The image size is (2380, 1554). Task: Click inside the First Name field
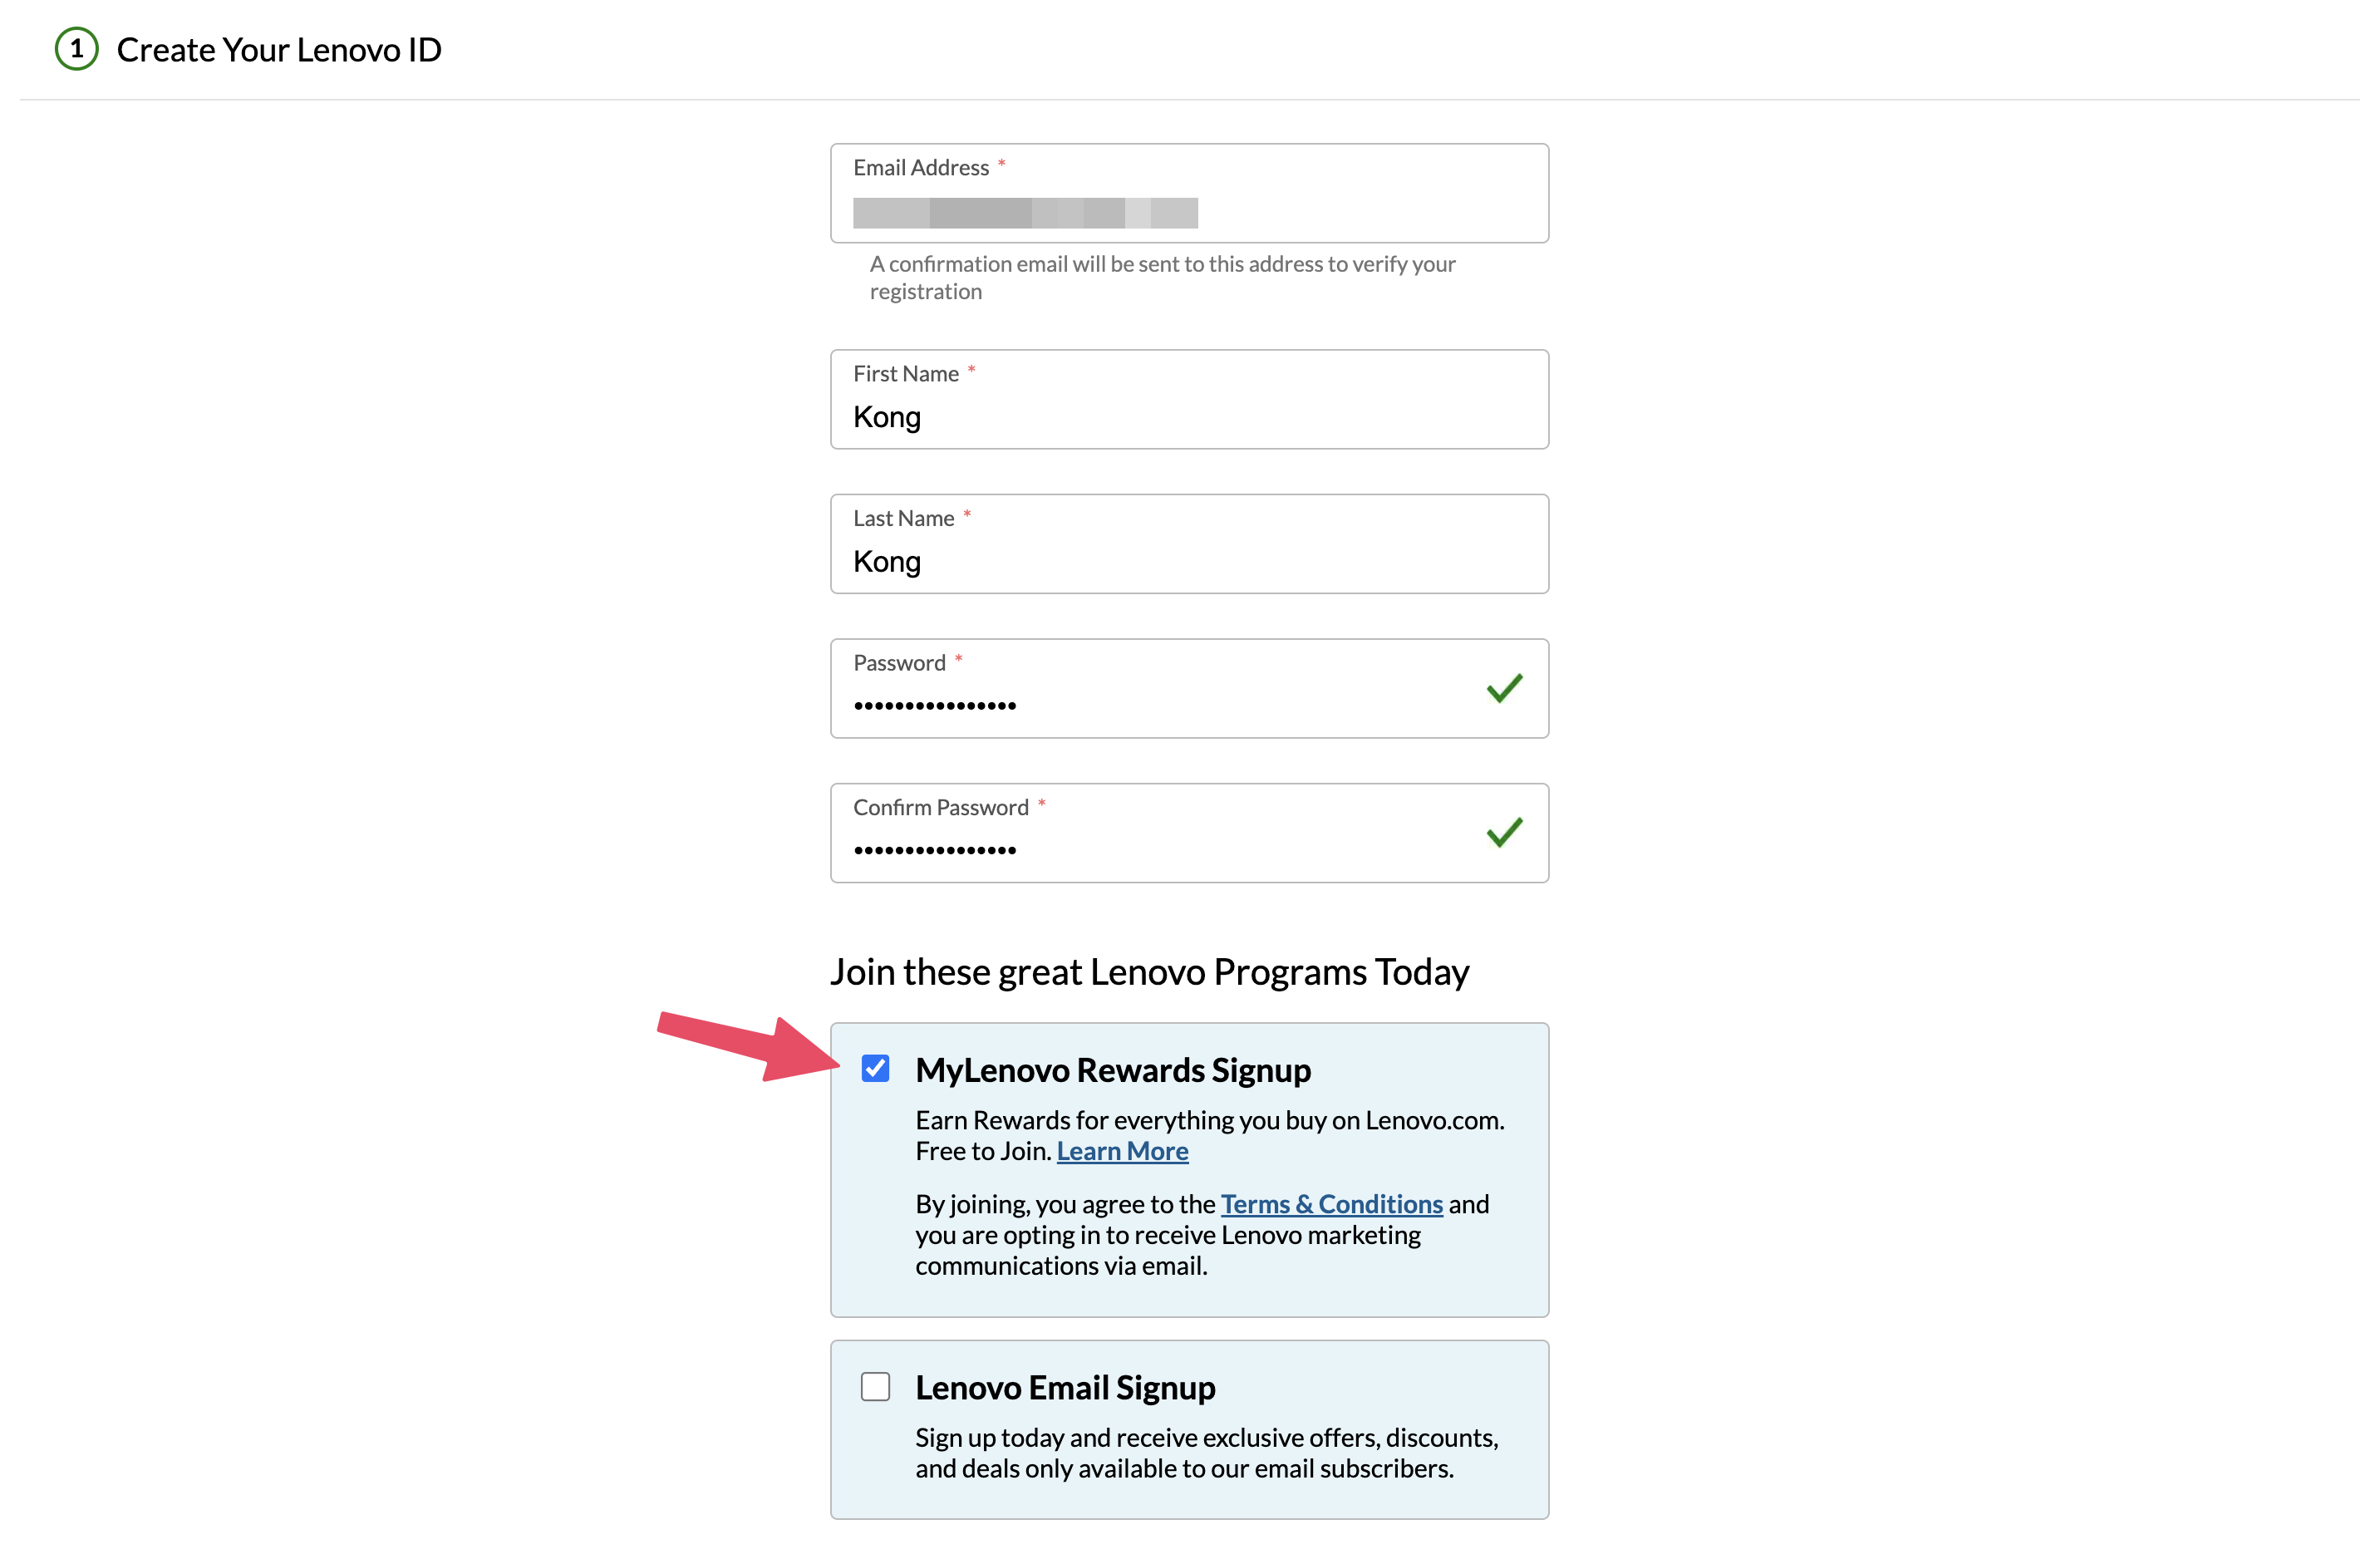[1188, 416]
